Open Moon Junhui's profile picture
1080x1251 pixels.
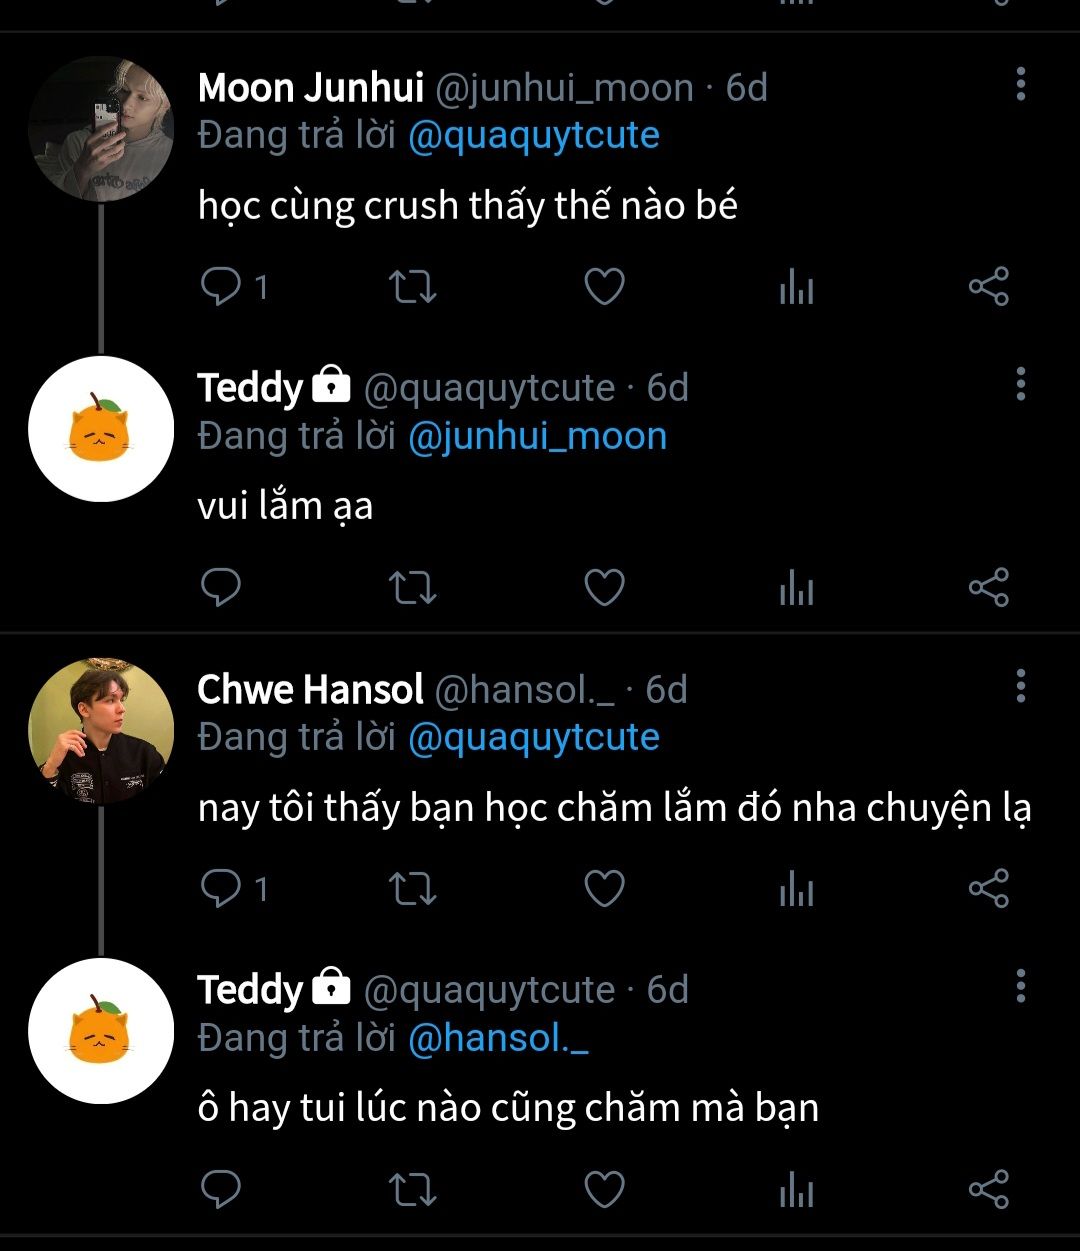click(x=101, y=129)
